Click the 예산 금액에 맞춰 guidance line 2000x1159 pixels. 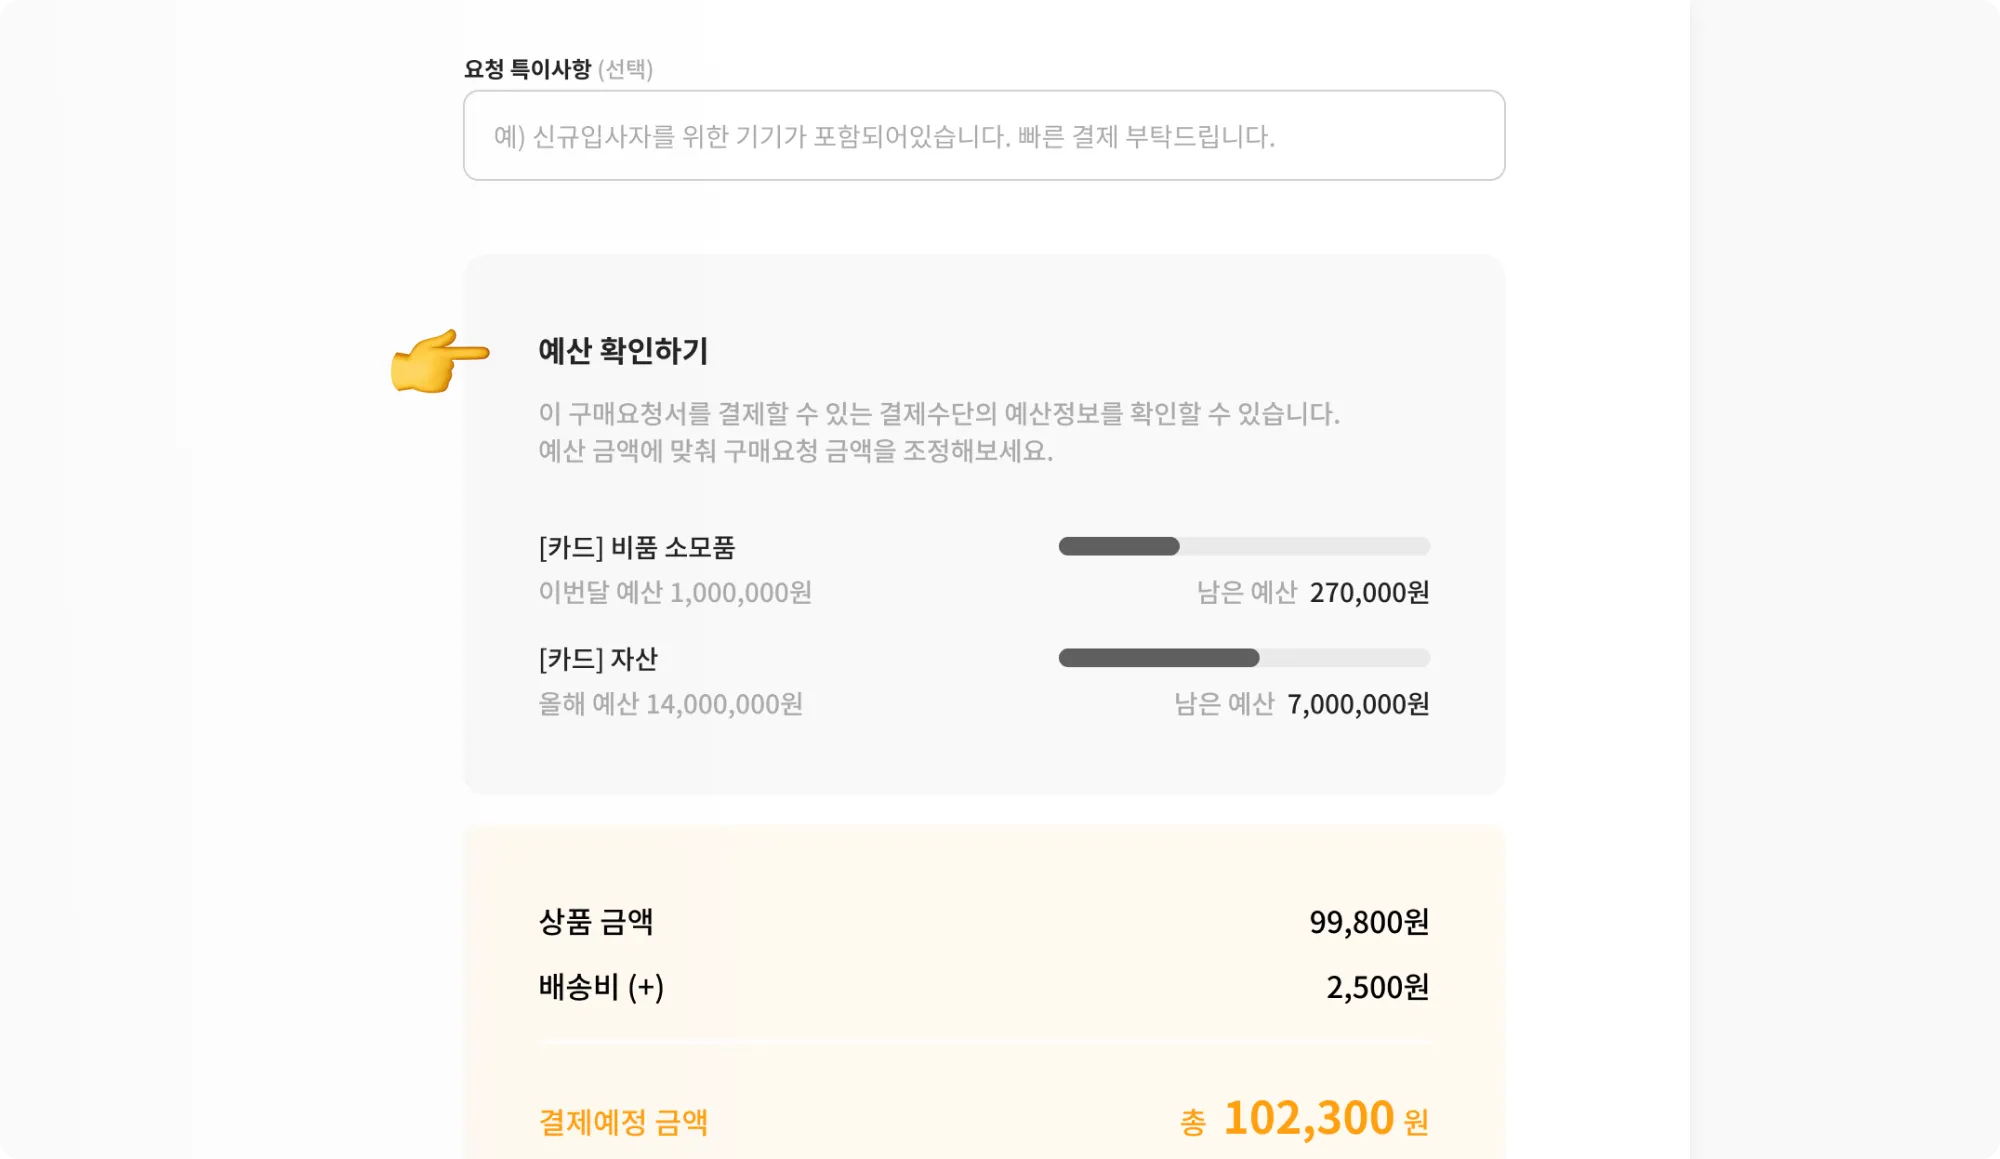pos(795,451)
